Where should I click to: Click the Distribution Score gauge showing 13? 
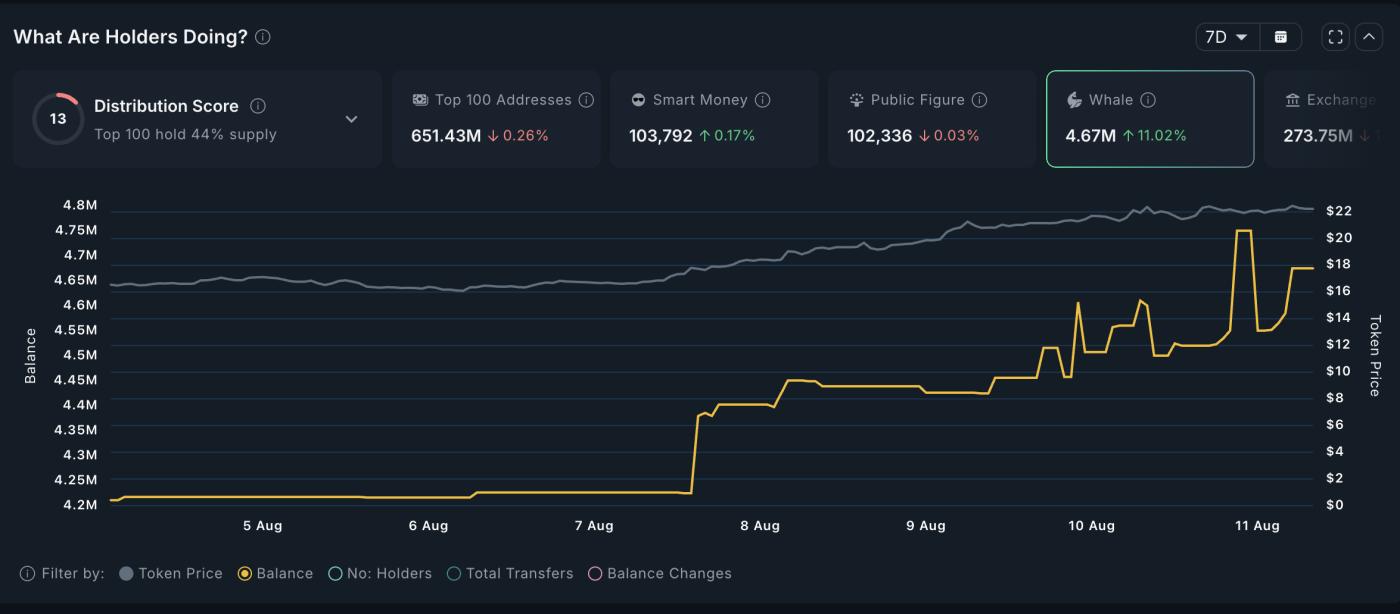(57, 117)
